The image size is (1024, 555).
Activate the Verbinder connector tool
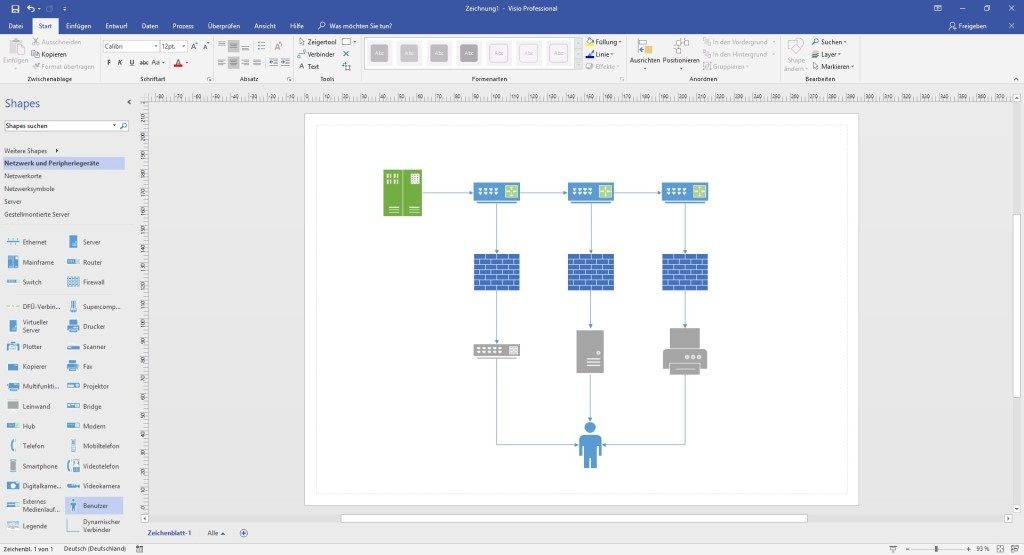317,54
